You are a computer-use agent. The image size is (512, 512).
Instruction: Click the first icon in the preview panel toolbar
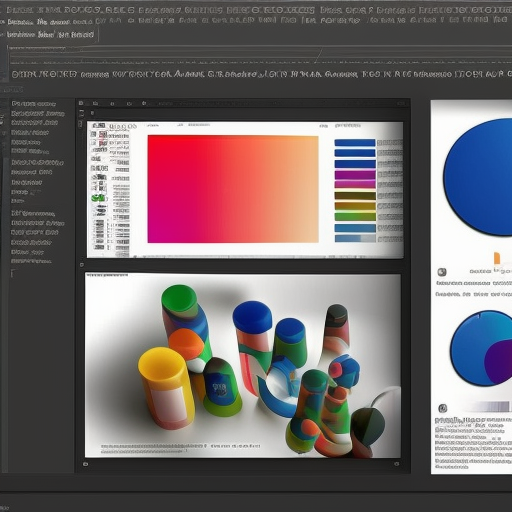pos(81,103)
